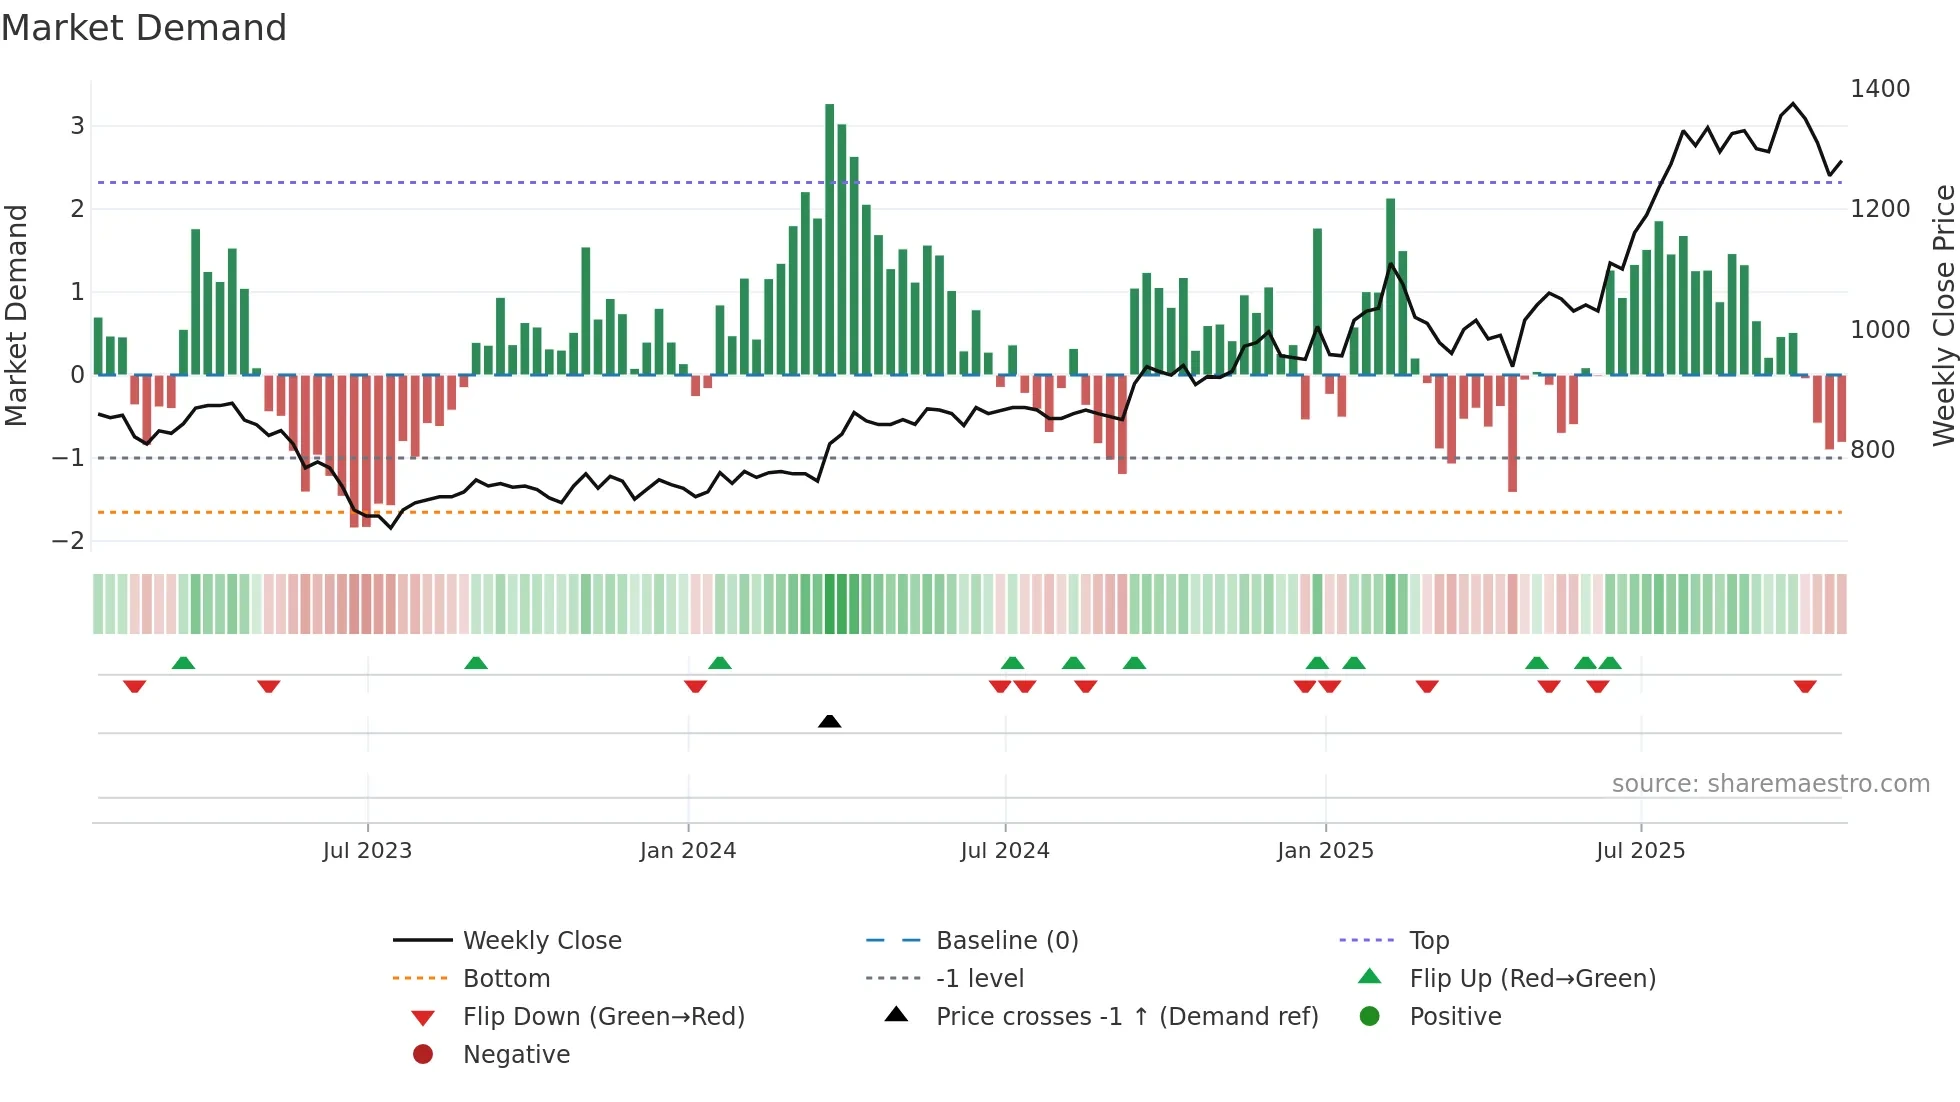Click the tallest green demand bar above 3
1960x1102 pixels.
click(830, 239)
